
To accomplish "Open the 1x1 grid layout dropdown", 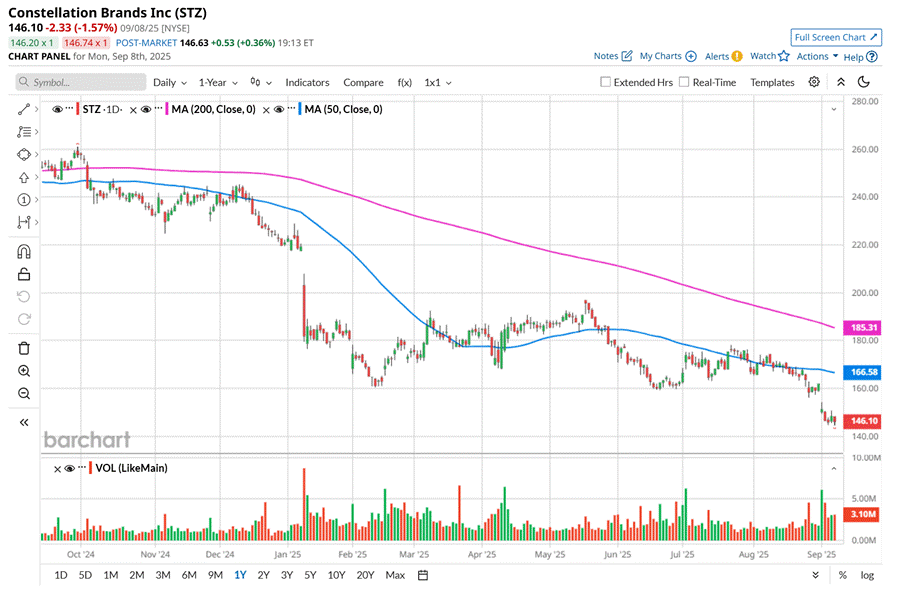I will (x=438, y=82).
